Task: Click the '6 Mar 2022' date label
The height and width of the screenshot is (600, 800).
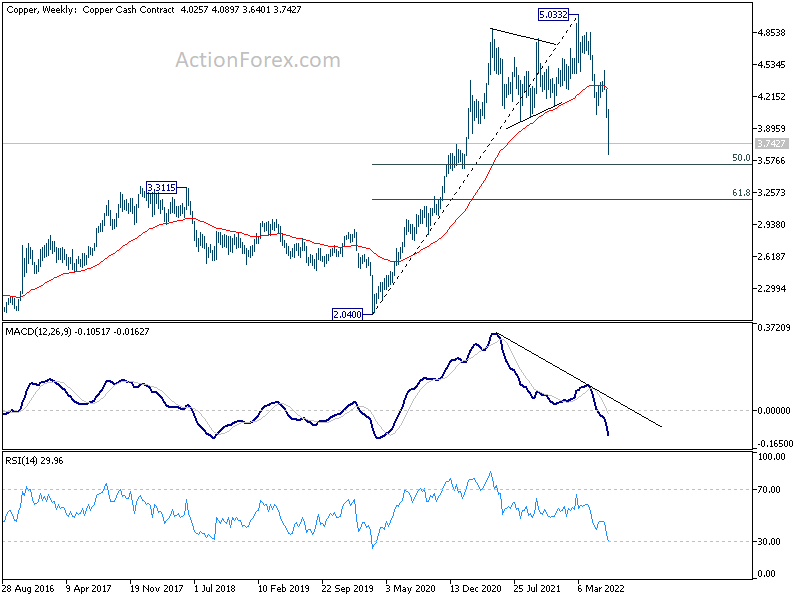Action: [x=601, y=589]
